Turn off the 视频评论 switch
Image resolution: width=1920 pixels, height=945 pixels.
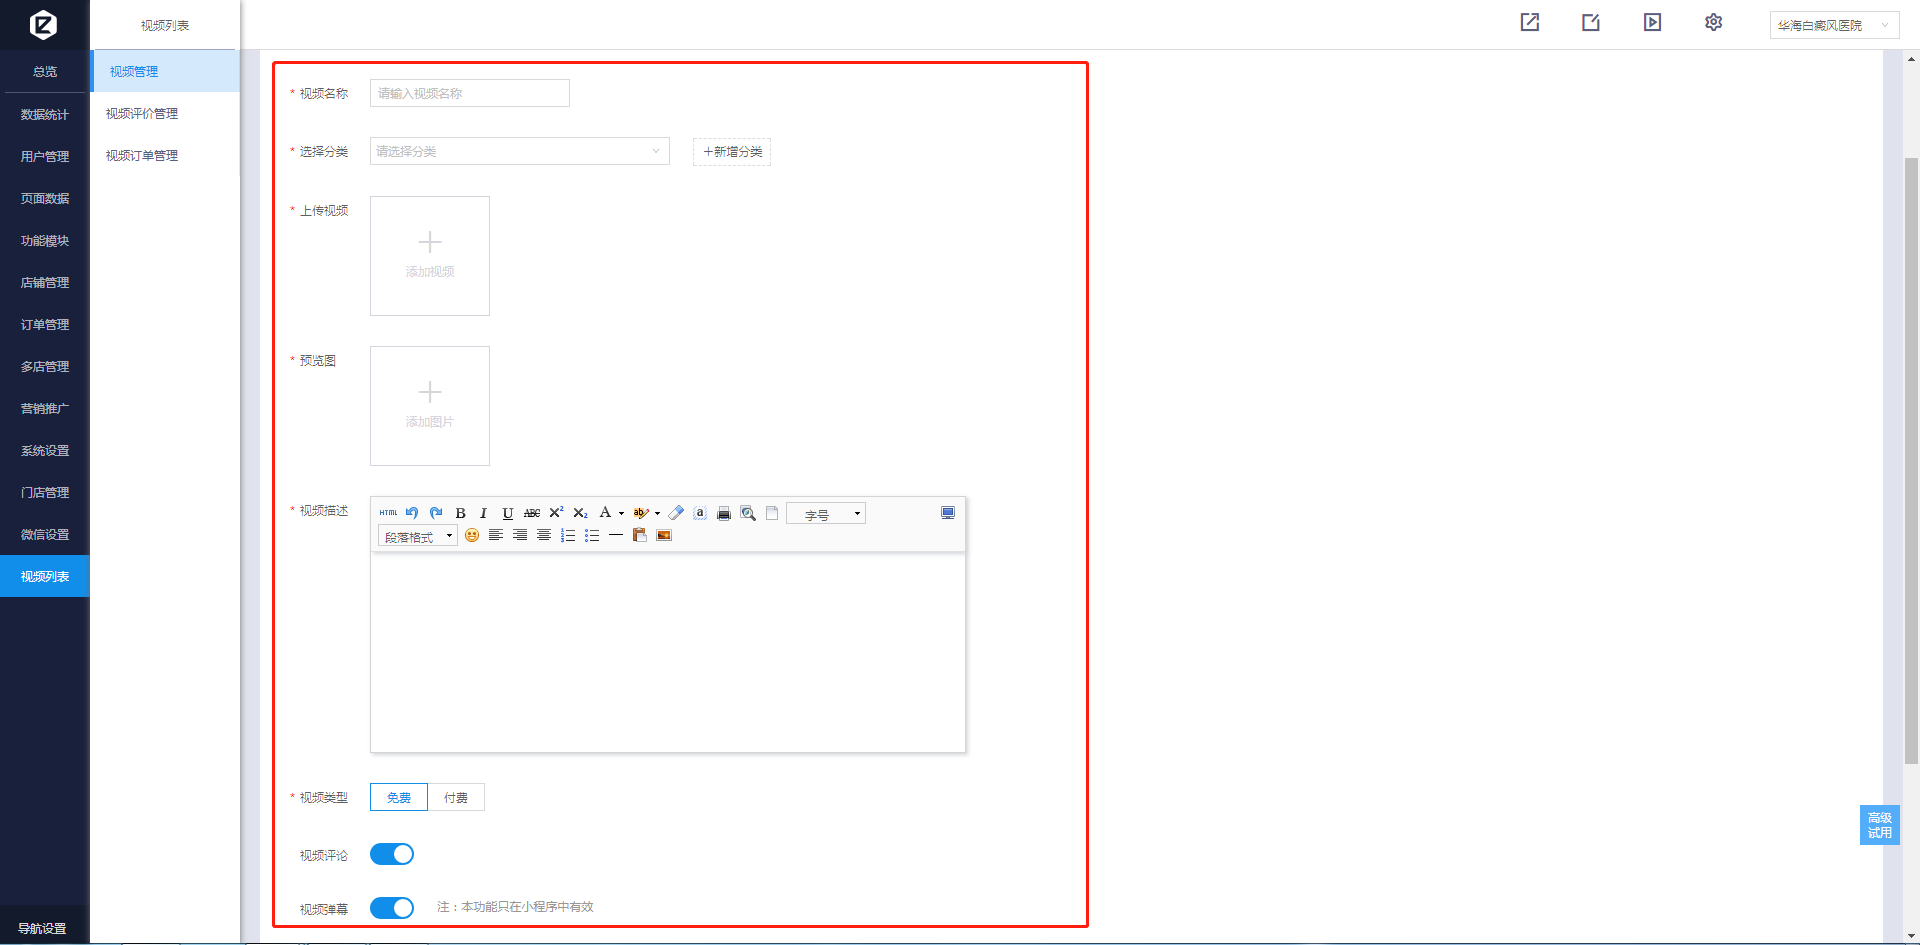click(392, 854)
